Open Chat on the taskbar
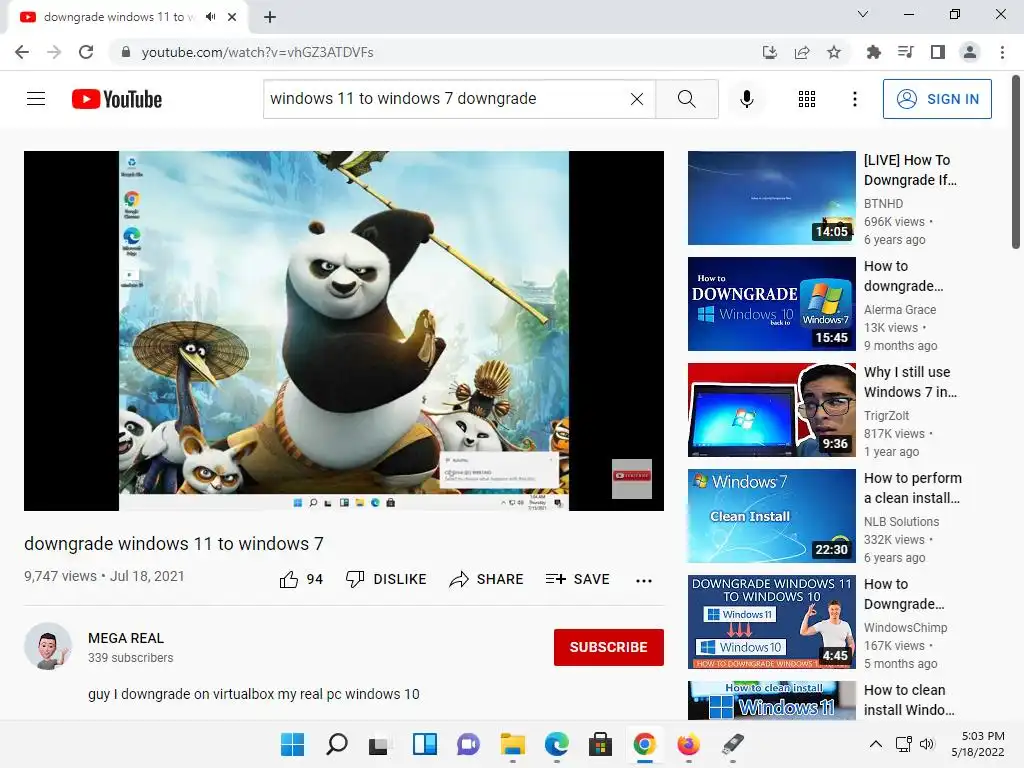This screenshot has width=1024, height=768. pos(468,744)
